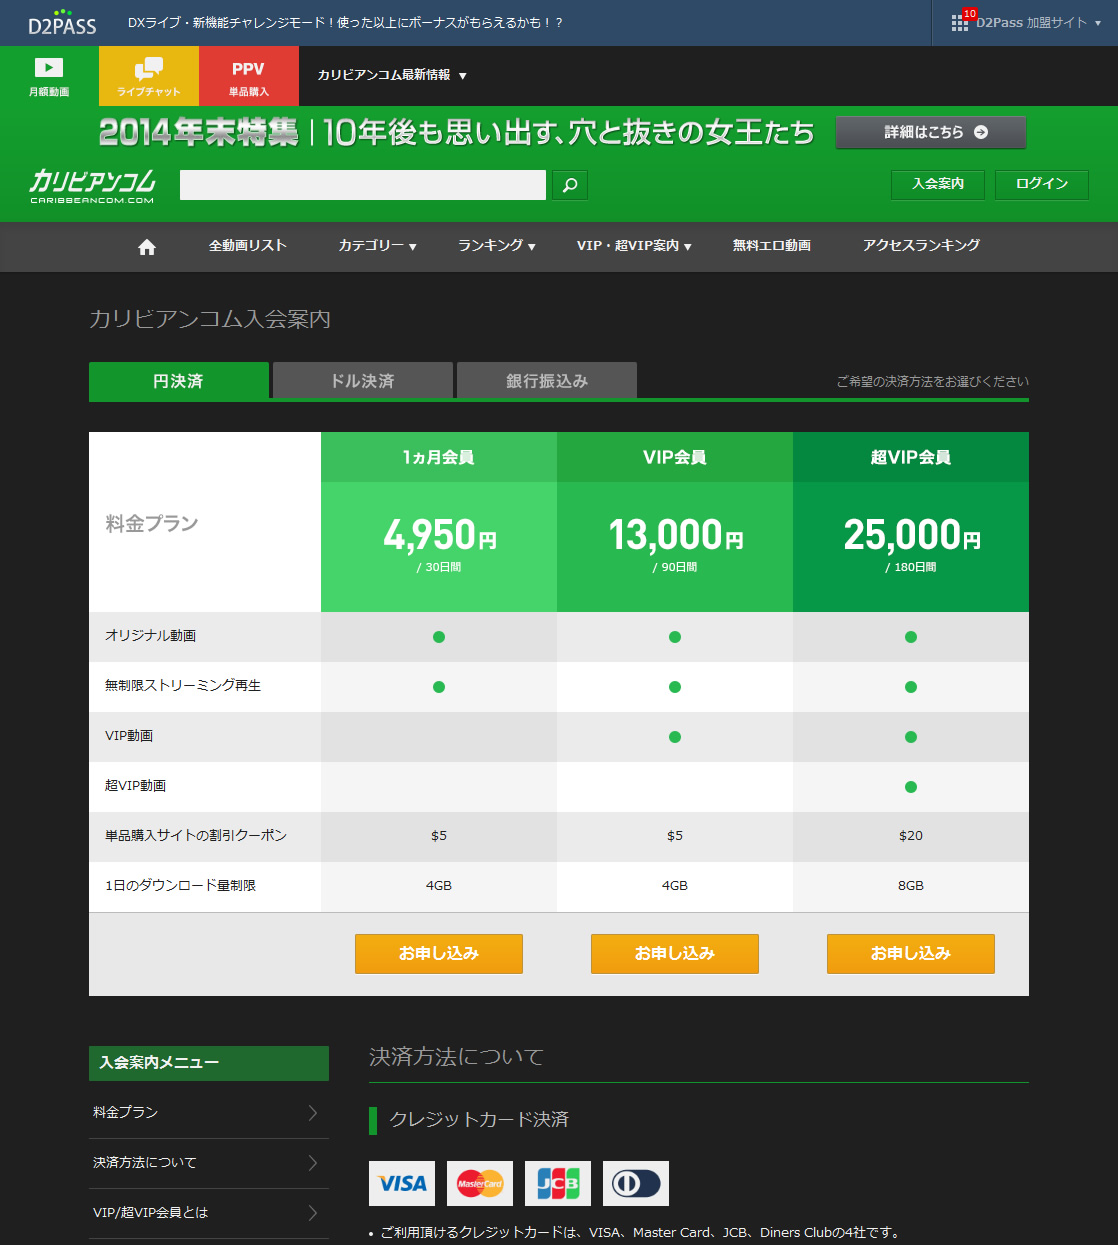Image resolution: width=1118 pixels, height=1245 pixels.
Task: Click the D2PASS logo
Action: tap(62, 23)
